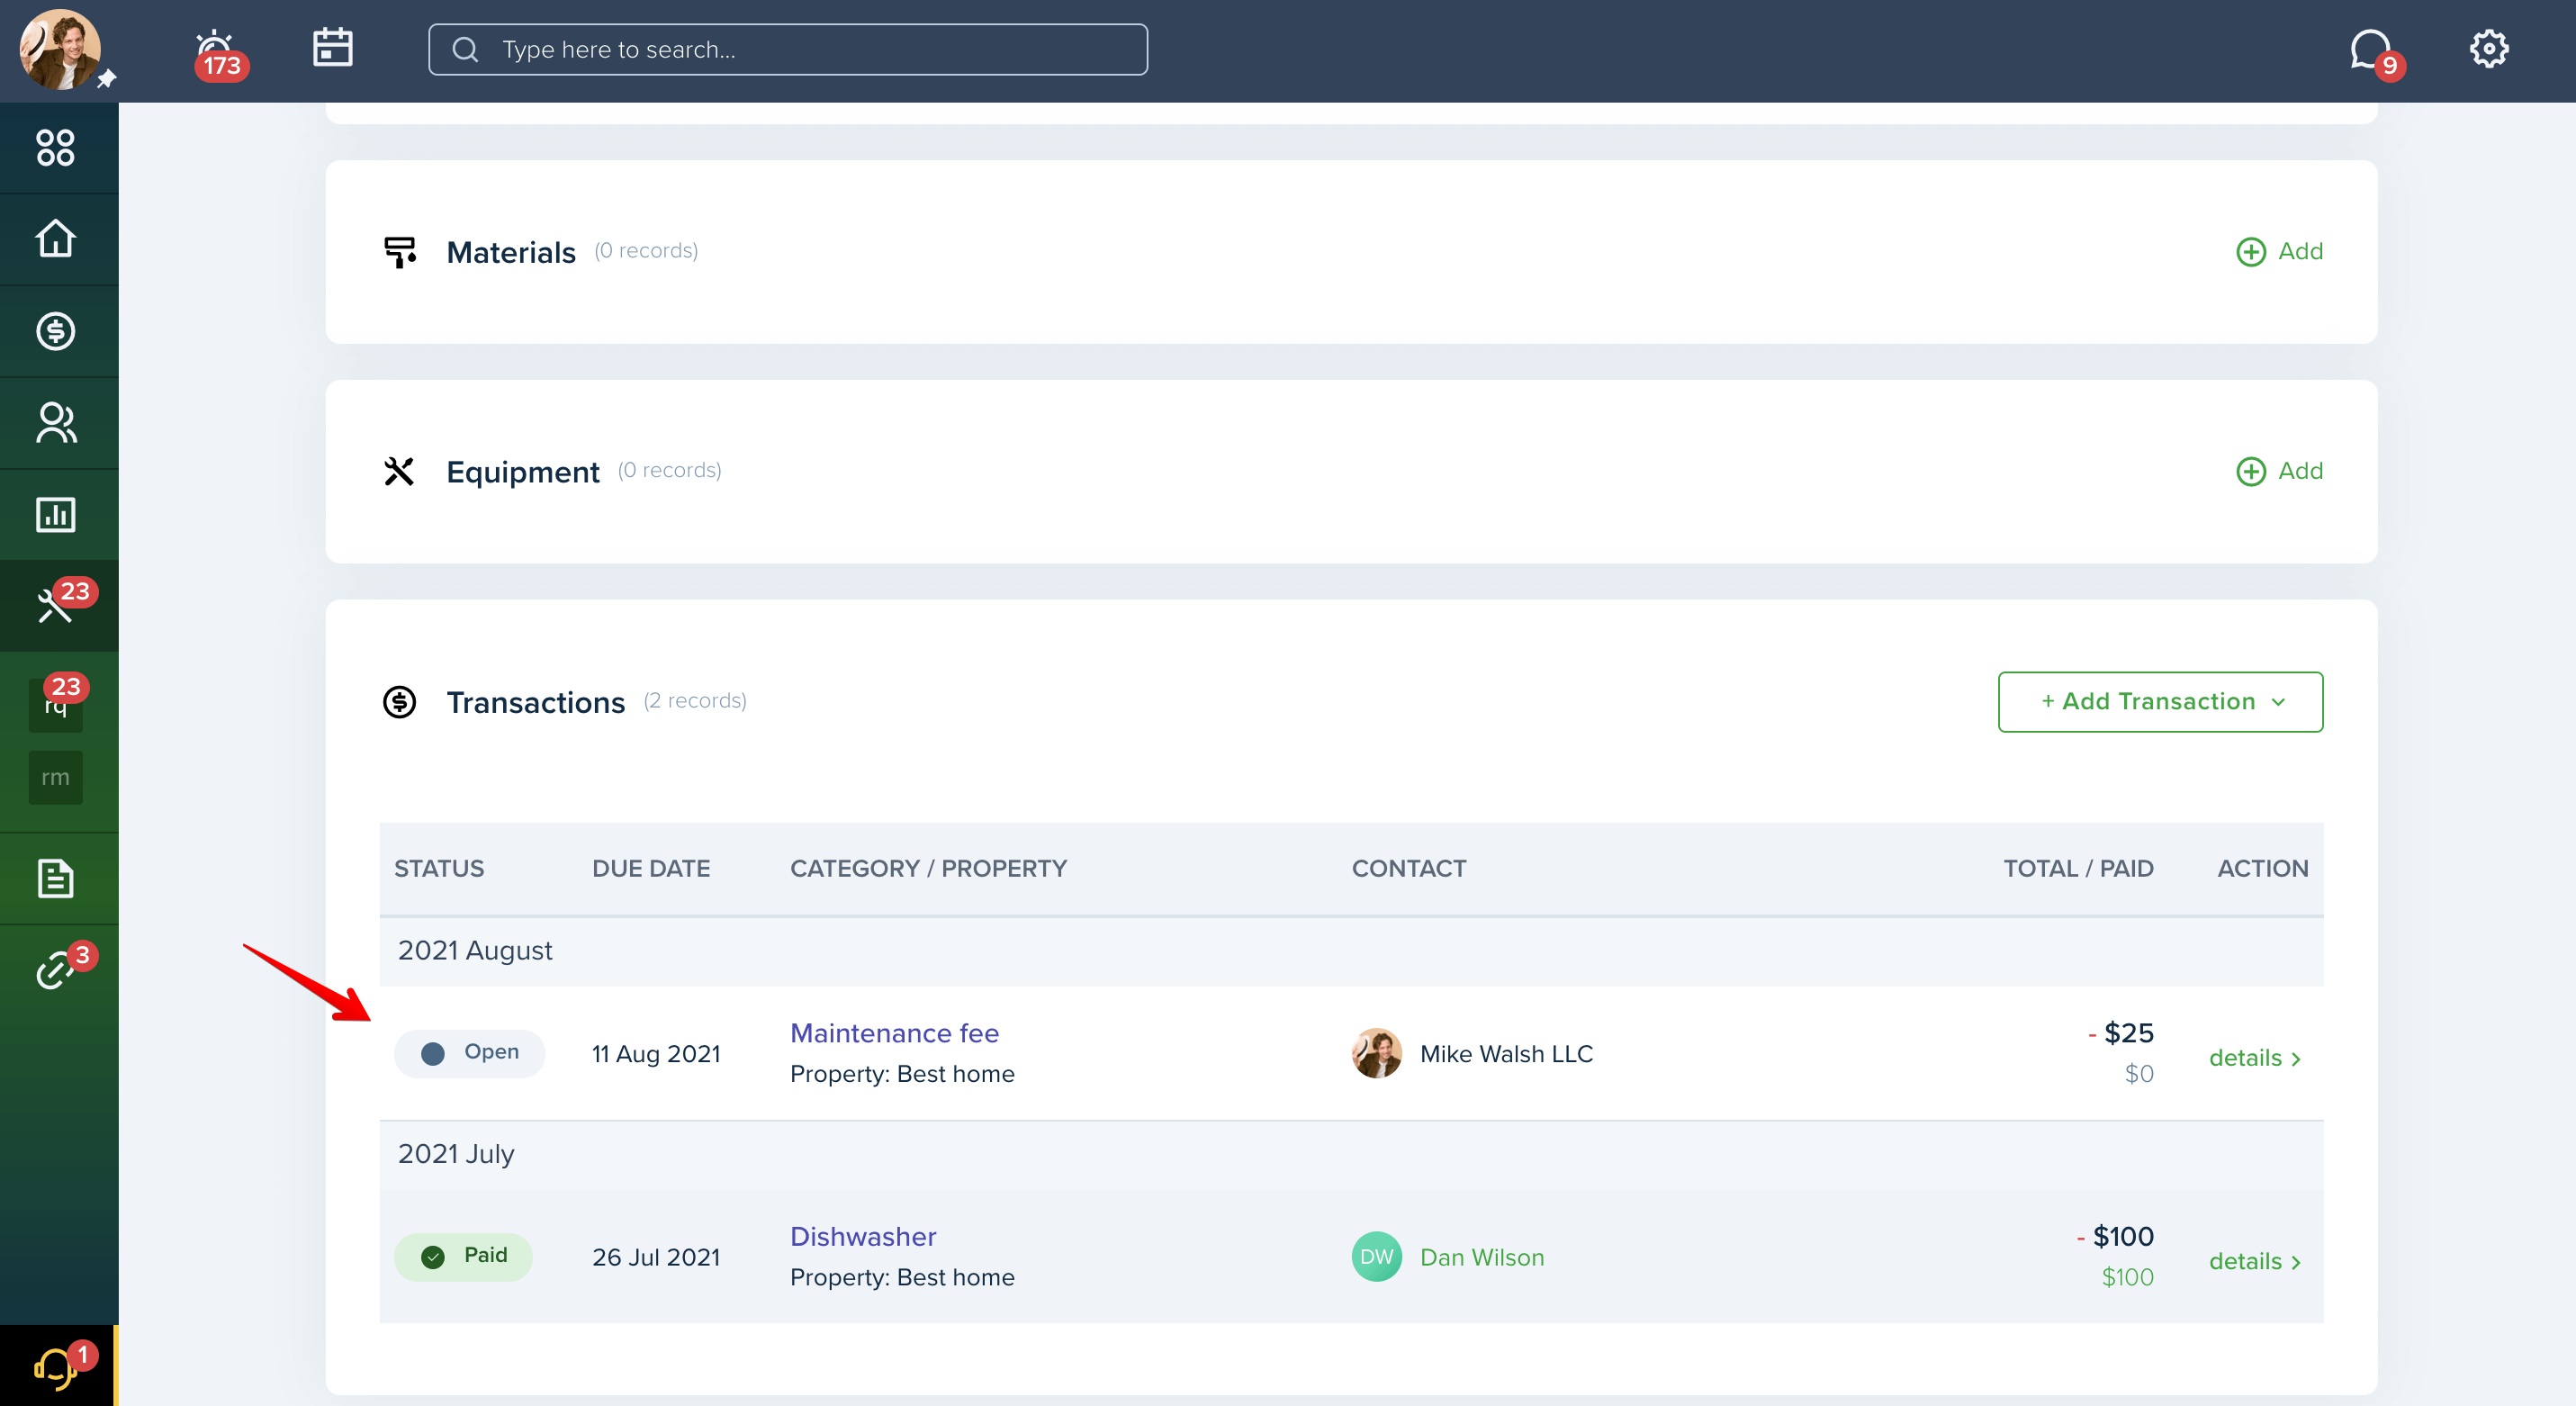Screen dimensions: 2576x1406
Task: Open Documents file icon in sidebar
Action: point(56,879)
